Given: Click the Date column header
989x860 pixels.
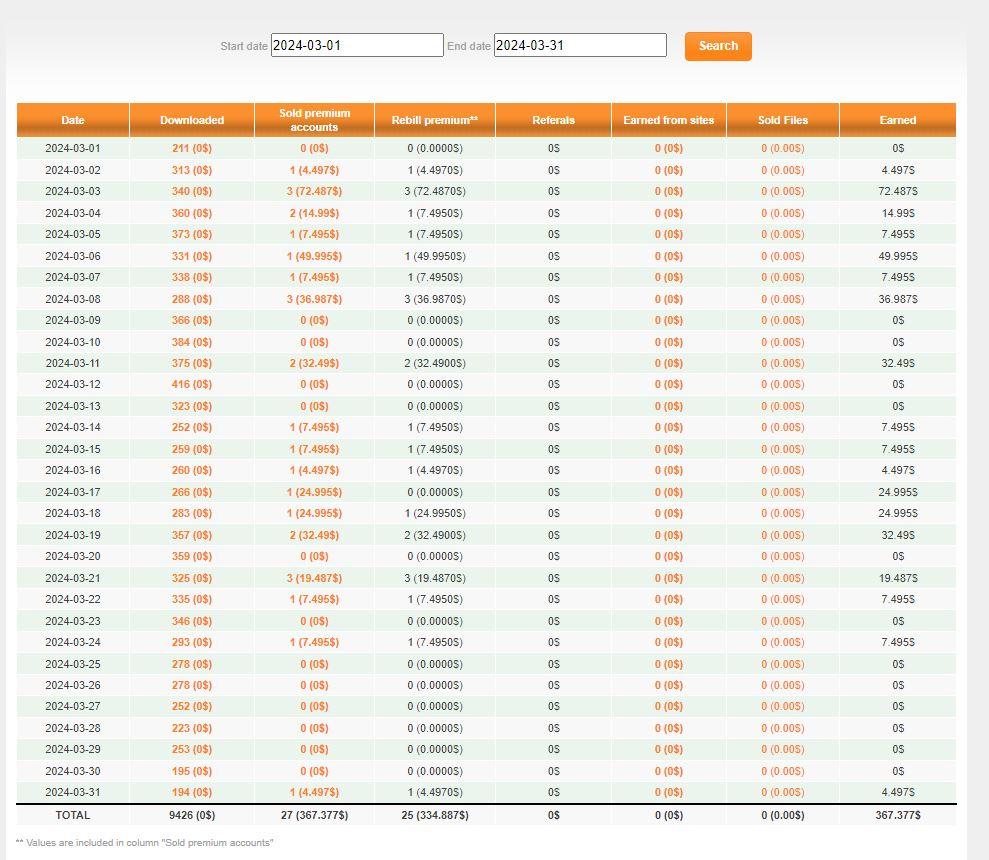Looking at the screenshot, I should (x=73, y=120).
